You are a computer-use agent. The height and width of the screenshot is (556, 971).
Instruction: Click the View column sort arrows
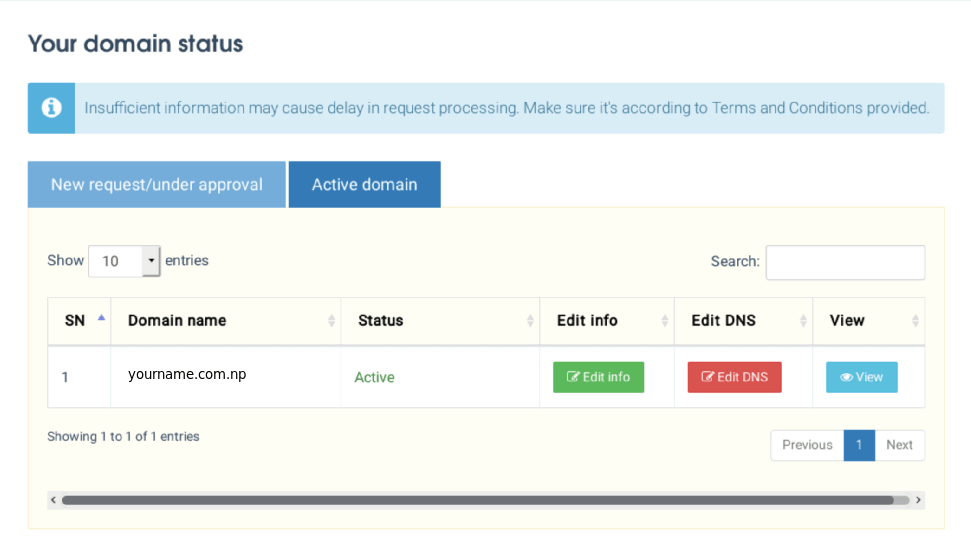tap(915, 321)
